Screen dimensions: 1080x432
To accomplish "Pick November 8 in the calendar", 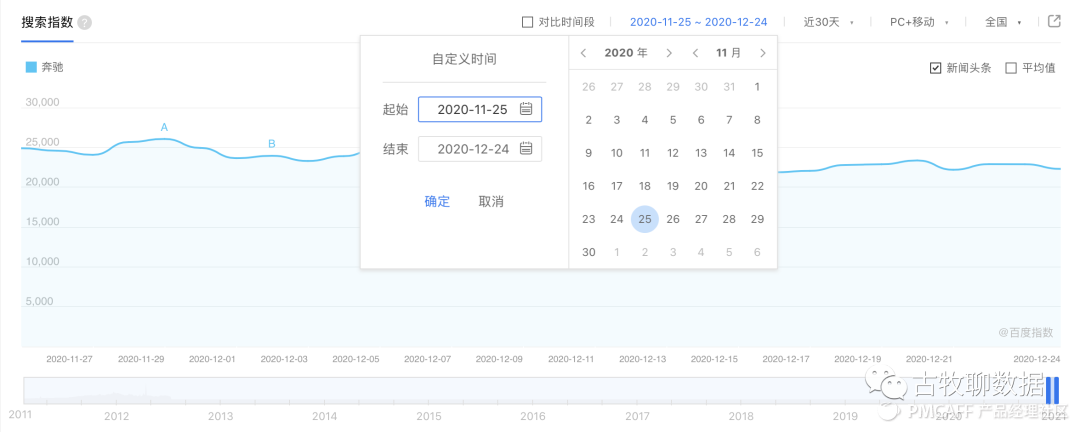I will [757, 120].
